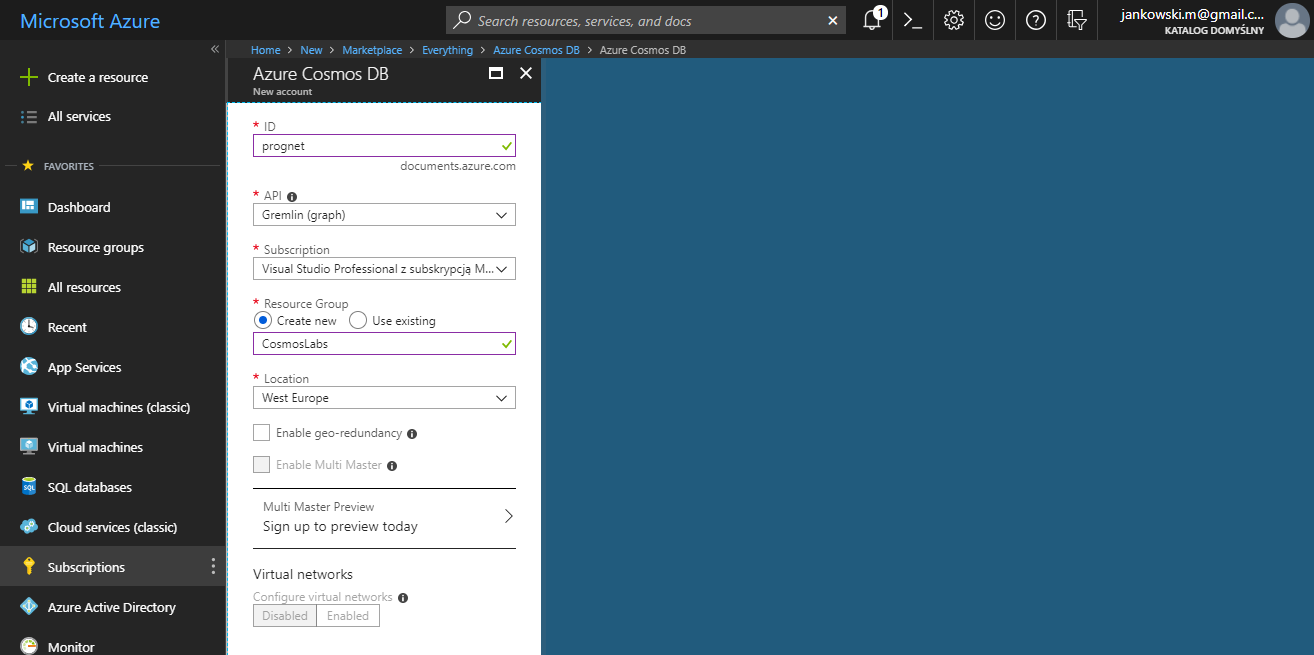Open directory and subscription filter
1314x655 pixels.
pos(1077,20)
